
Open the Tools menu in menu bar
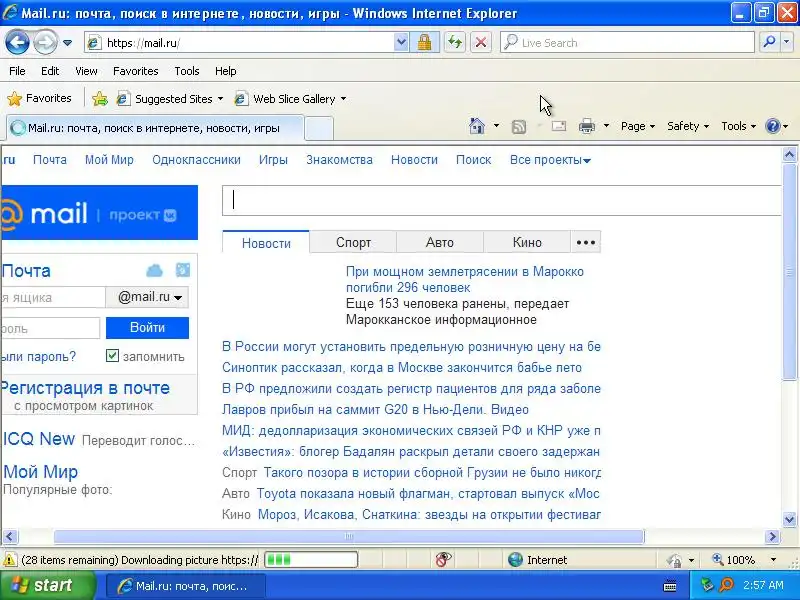pos(187,71)
